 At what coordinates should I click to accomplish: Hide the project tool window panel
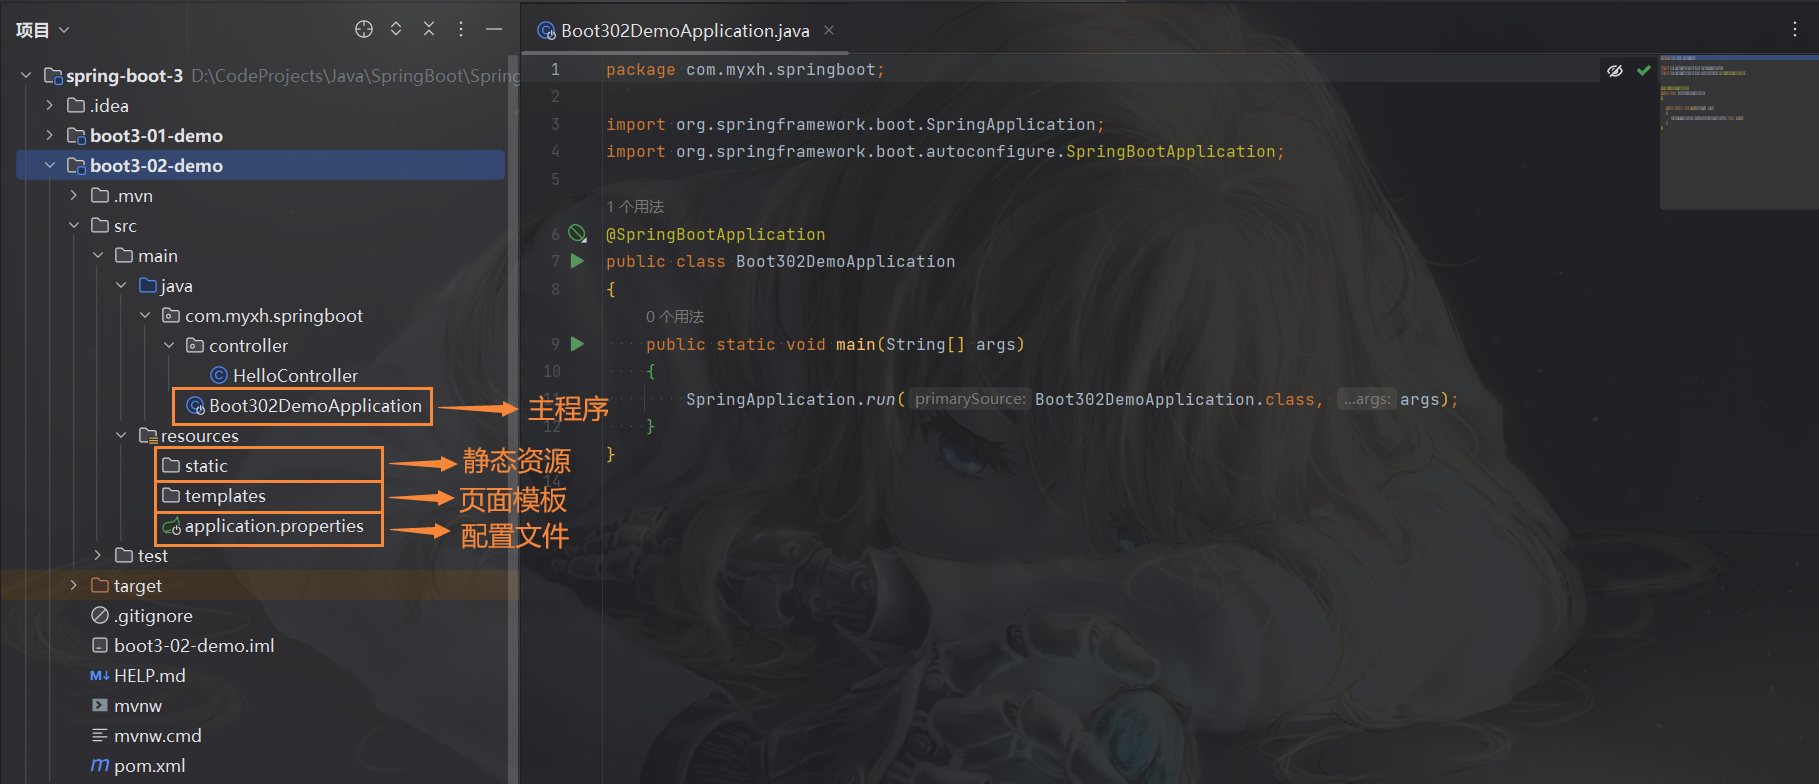(494, 29)
